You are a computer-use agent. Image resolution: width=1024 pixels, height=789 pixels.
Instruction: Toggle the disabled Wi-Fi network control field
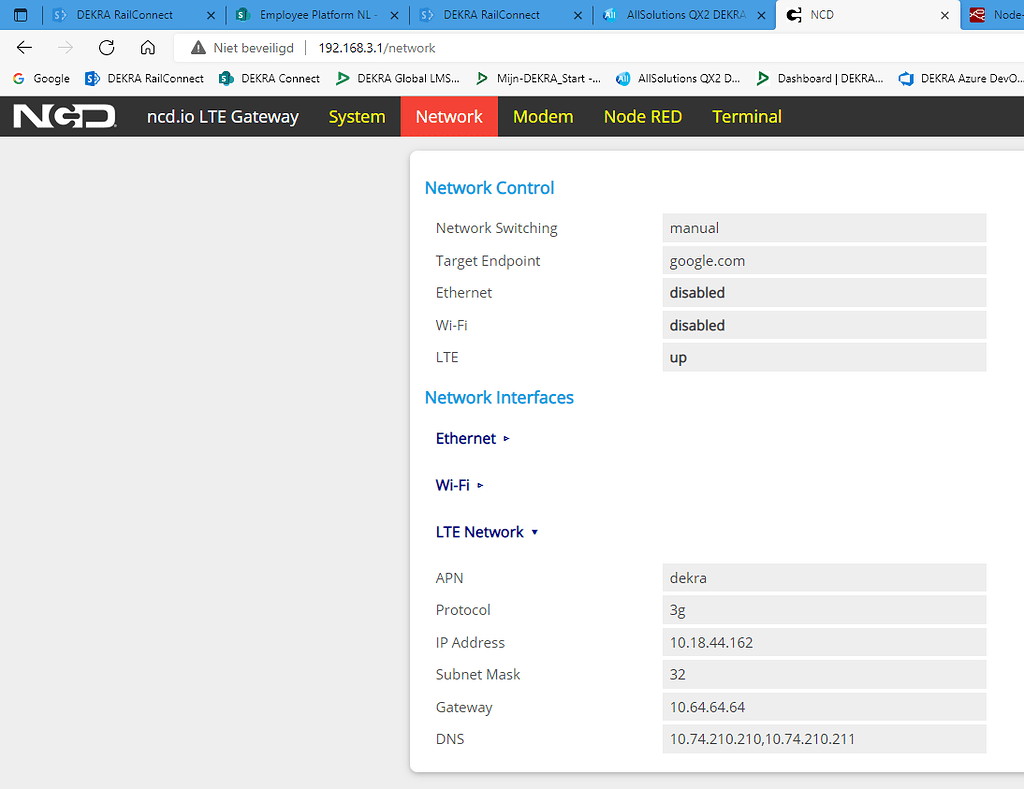pos(824,325)
